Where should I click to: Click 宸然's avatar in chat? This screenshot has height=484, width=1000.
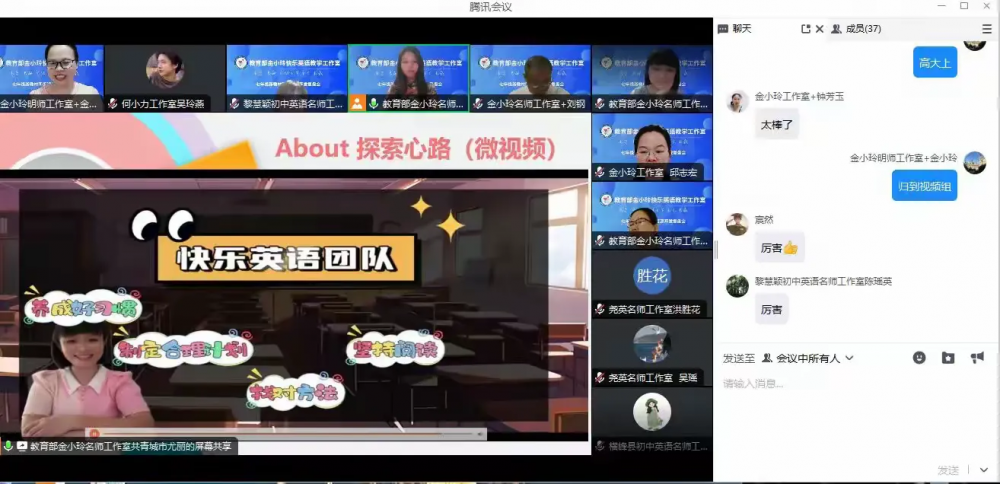pyautogui.click(x=737, y=224)
